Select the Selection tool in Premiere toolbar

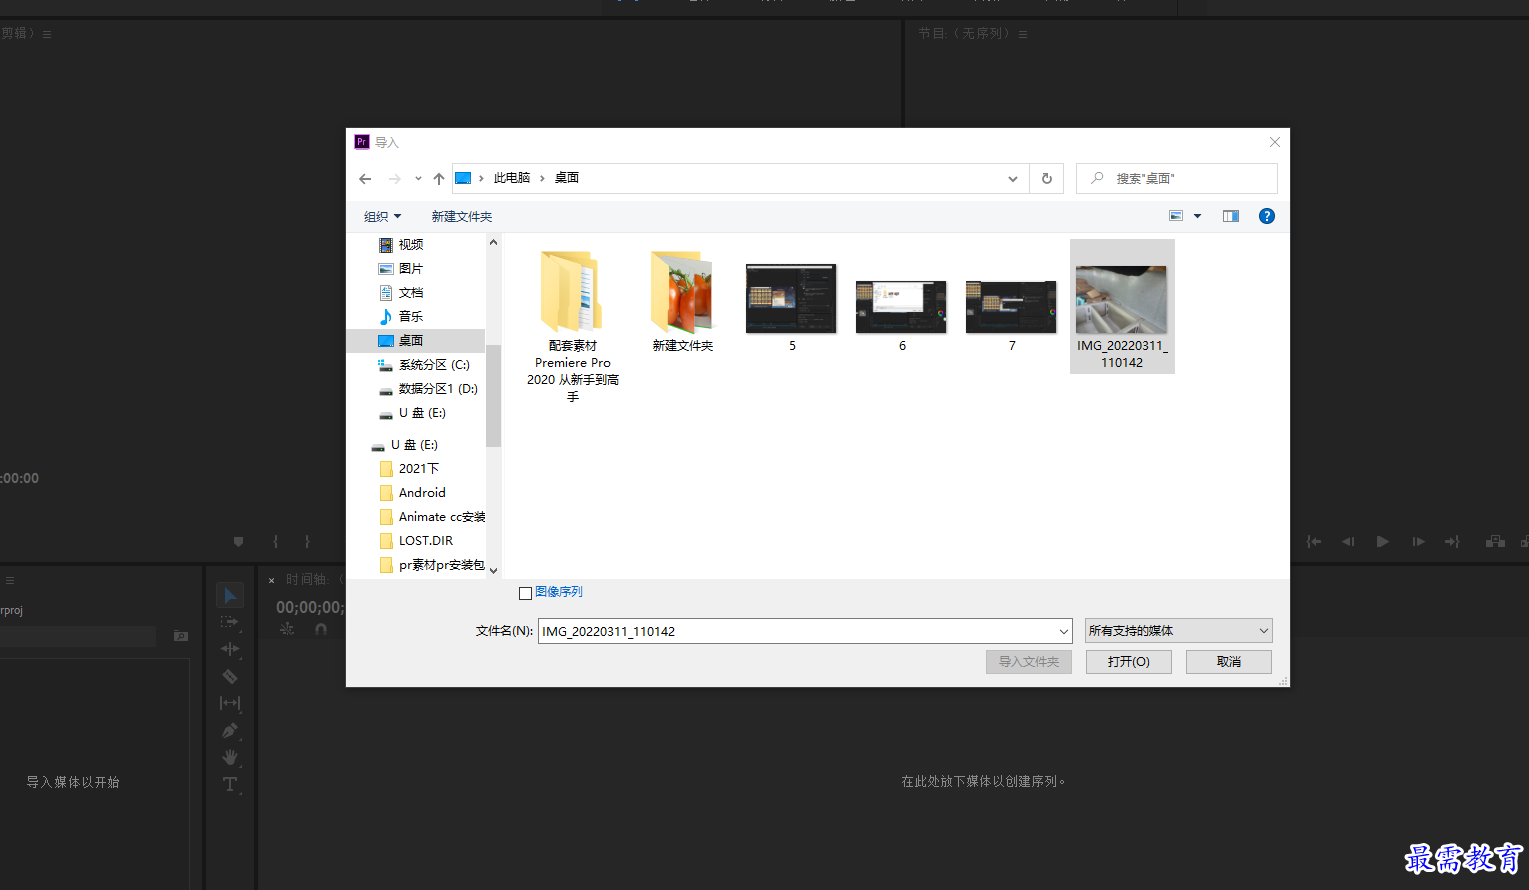tap(230, 595)
